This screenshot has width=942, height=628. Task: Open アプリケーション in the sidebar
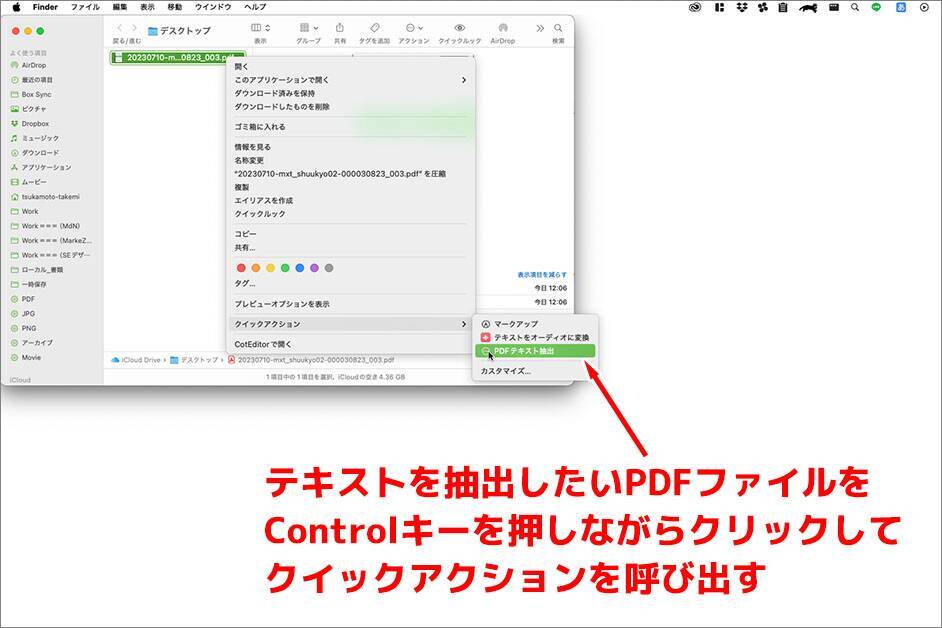[46, 167]
